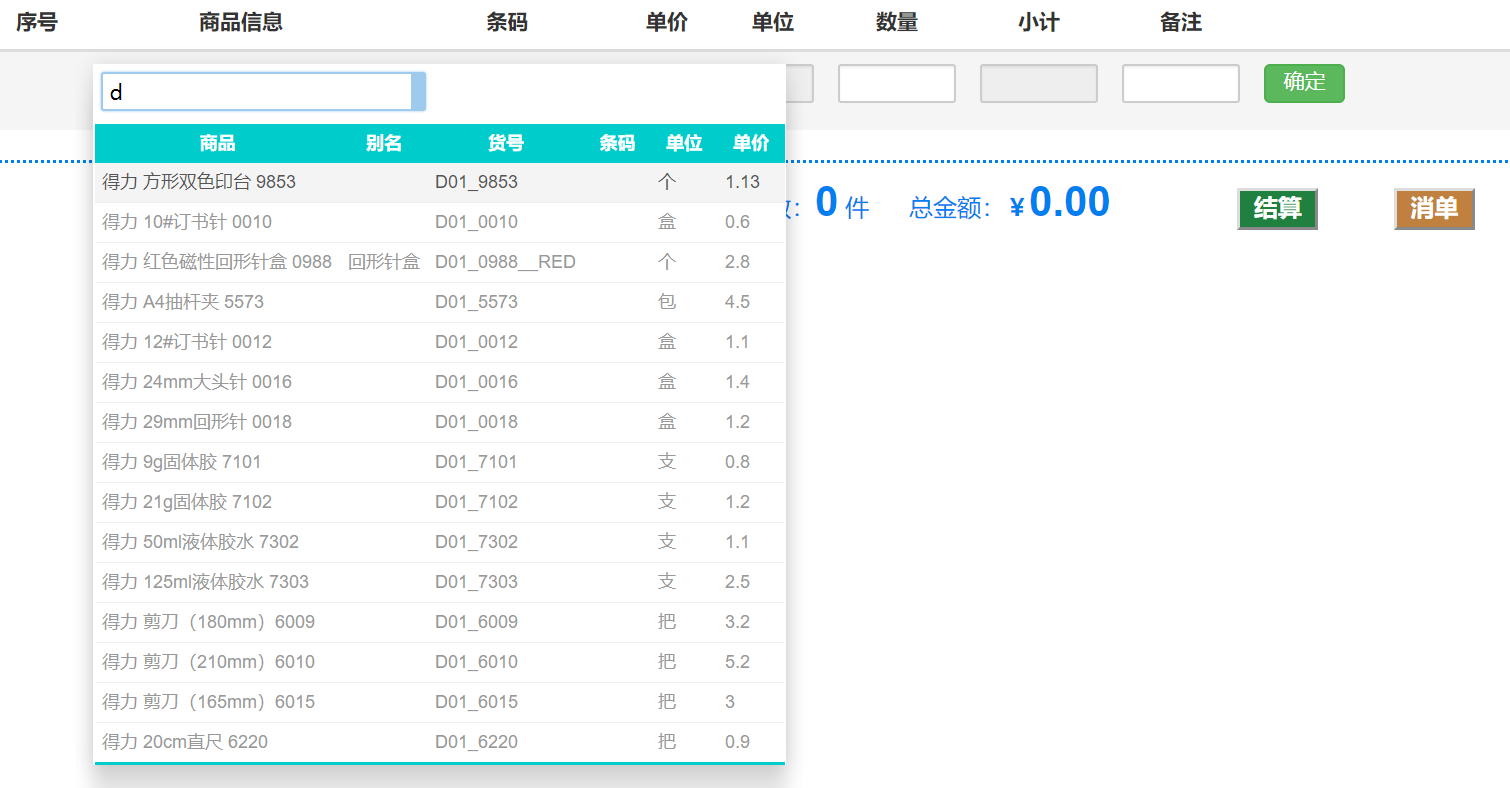Click the 数量 quantity input field

897,83
